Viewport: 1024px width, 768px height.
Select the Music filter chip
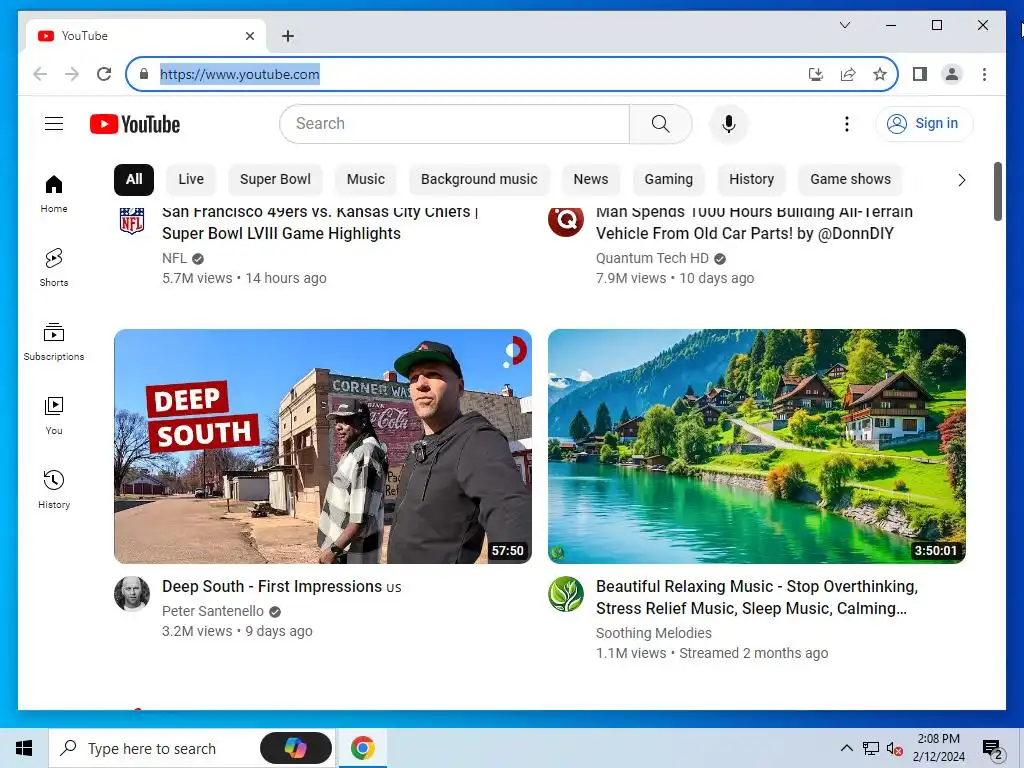pyautogui.click(x=366, y=180)
